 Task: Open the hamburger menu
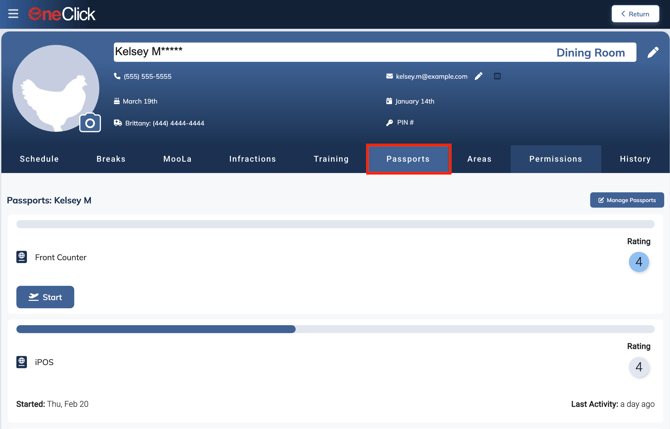point(13,14)
